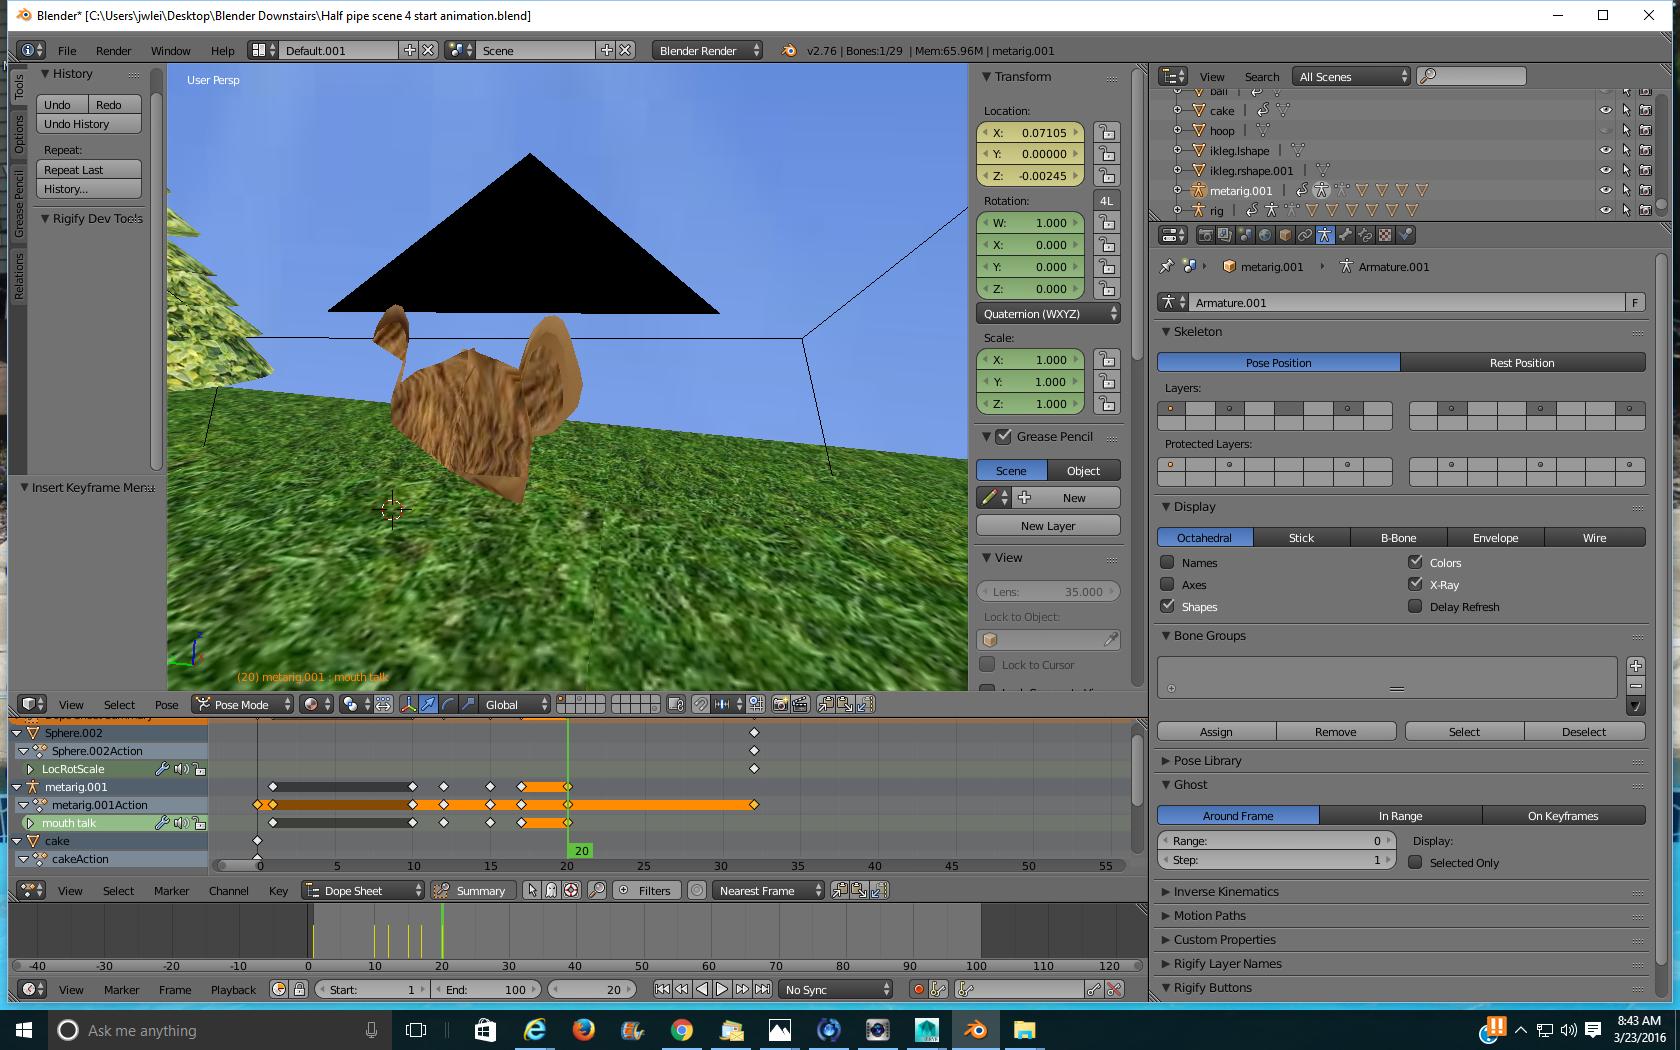
Task: Click the Blender logo in info header
Action: click(x=788, y=50)
